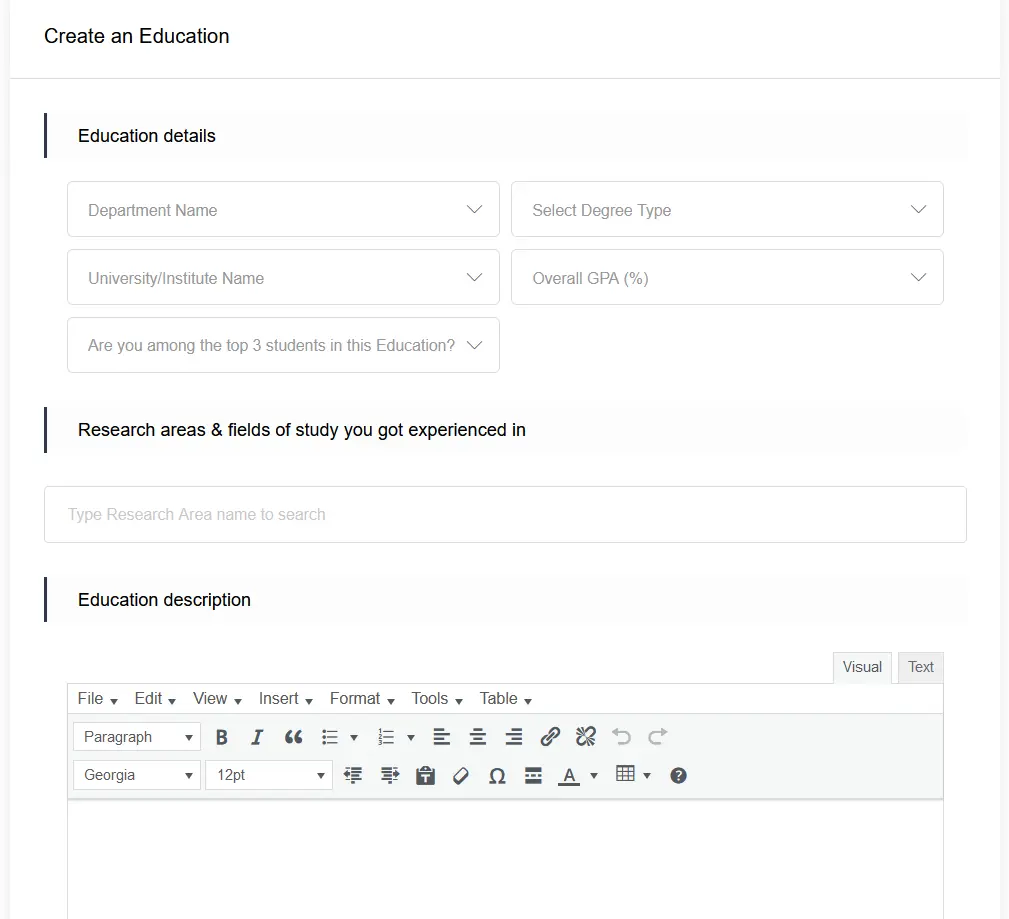Open the Format menu

point(362,699)
